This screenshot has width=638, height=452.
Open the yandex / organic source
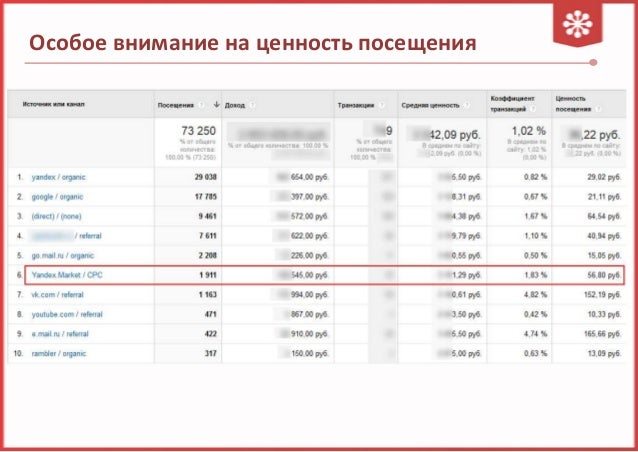(59, 177)
